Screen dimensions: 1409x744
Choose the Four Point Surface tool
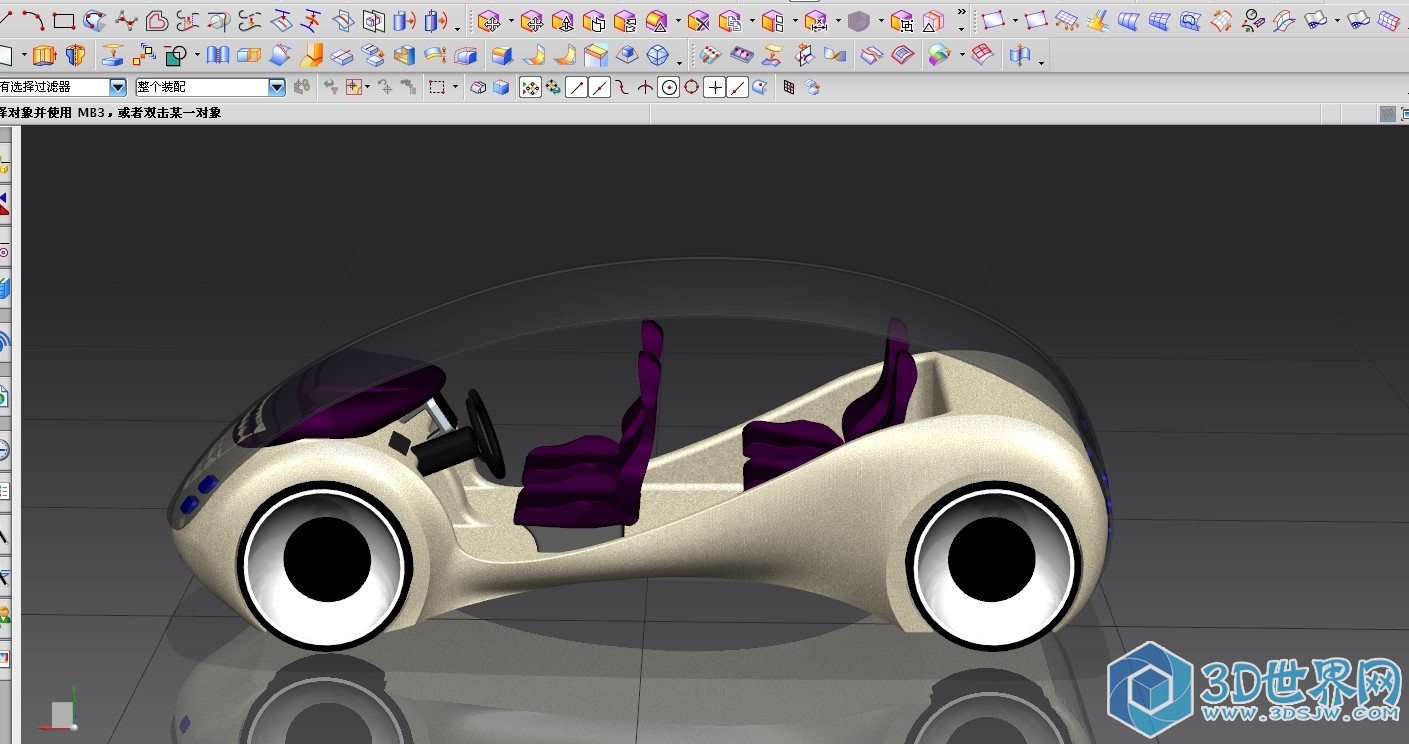993,20
